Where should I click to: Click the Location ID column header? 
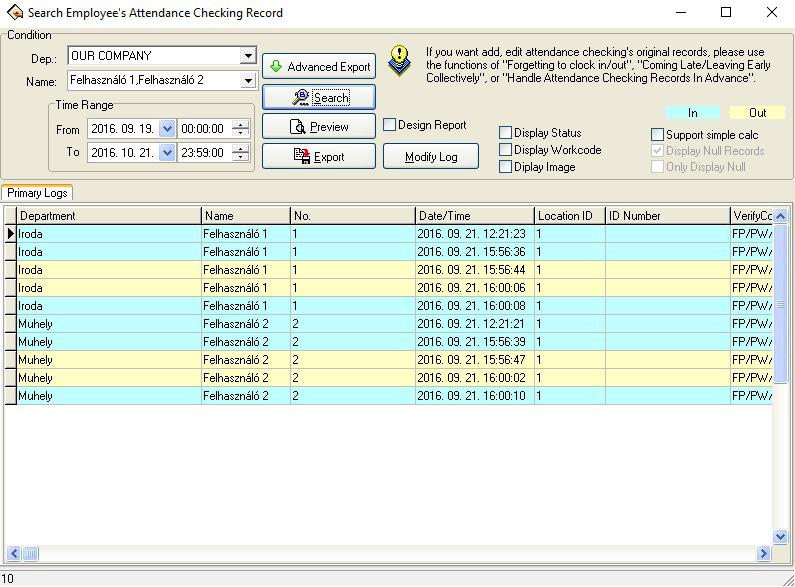pos(570,216)
